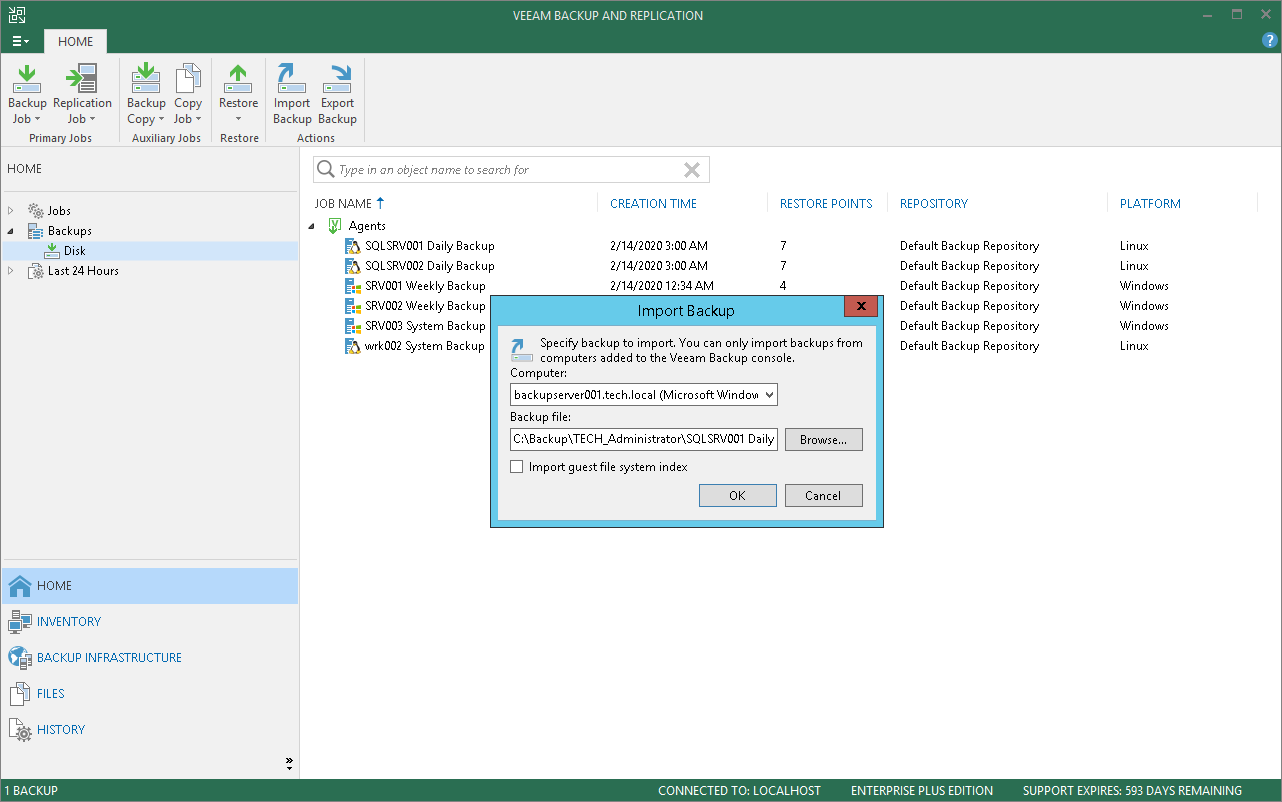Click the Export Backup ribbon icon

[x=337, y=95]
